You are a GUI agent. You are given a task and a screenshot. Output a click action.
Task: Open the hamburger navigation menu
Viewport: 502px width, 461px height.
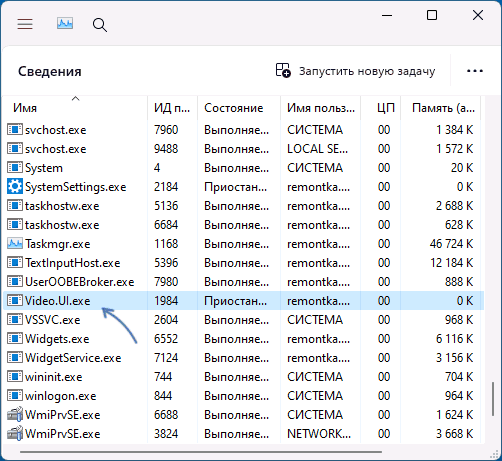coord(25,24)
